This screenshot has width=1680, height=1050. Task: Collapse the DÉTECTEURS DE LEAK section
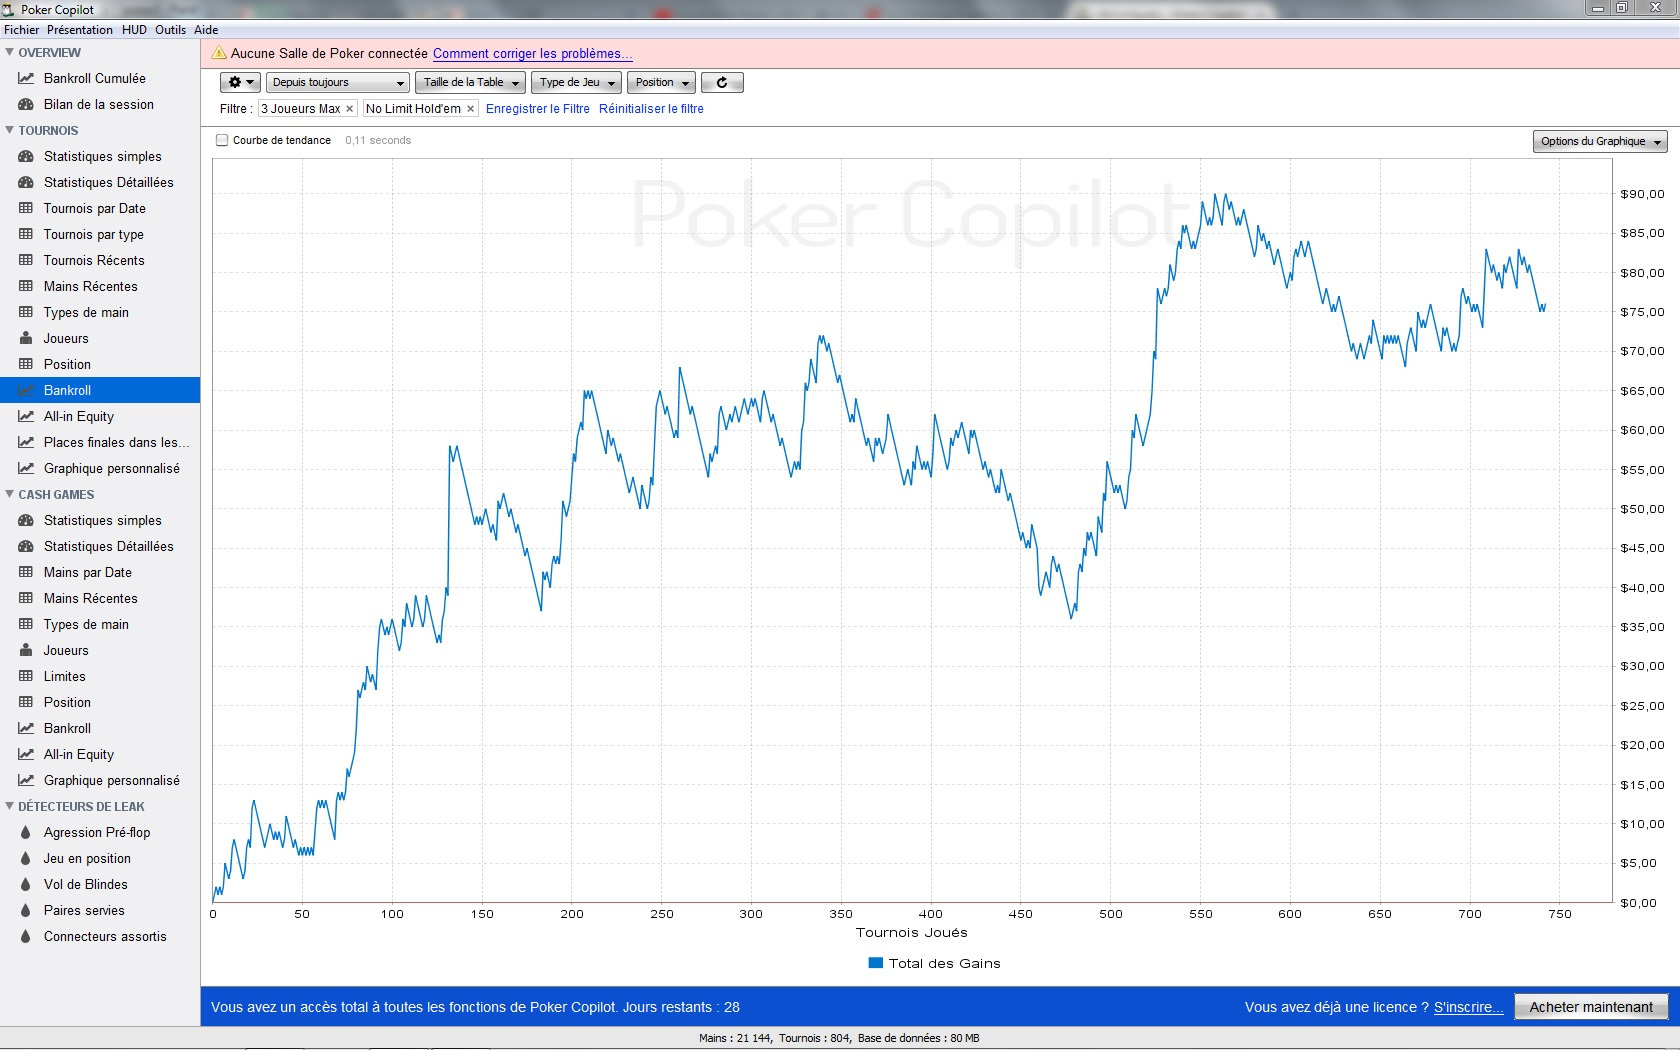(10, 806)
